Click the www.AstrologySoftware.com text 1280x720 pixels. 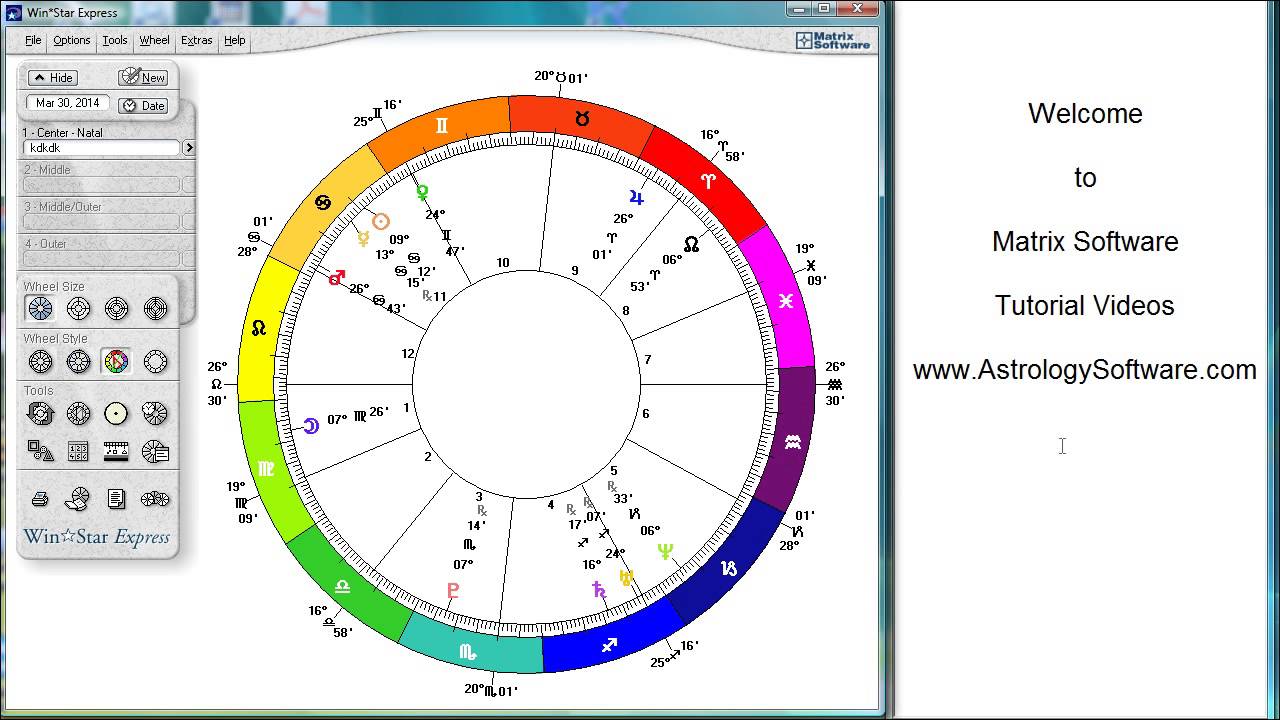(1085, 370)
